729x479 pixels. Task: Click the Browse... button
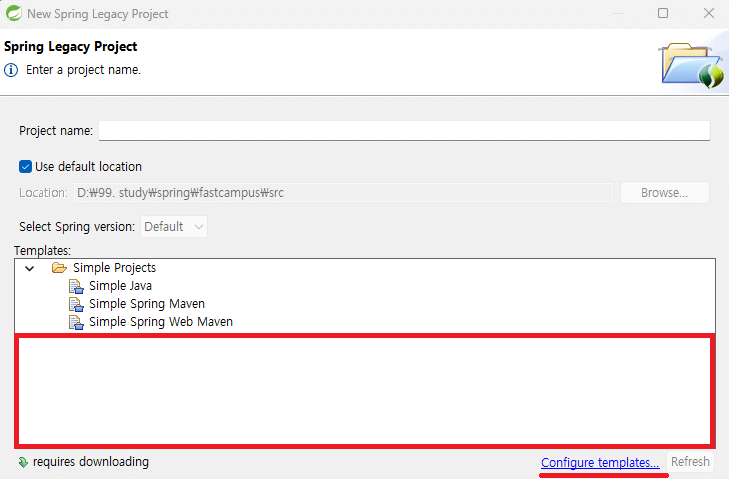click(x=664, y=193)
